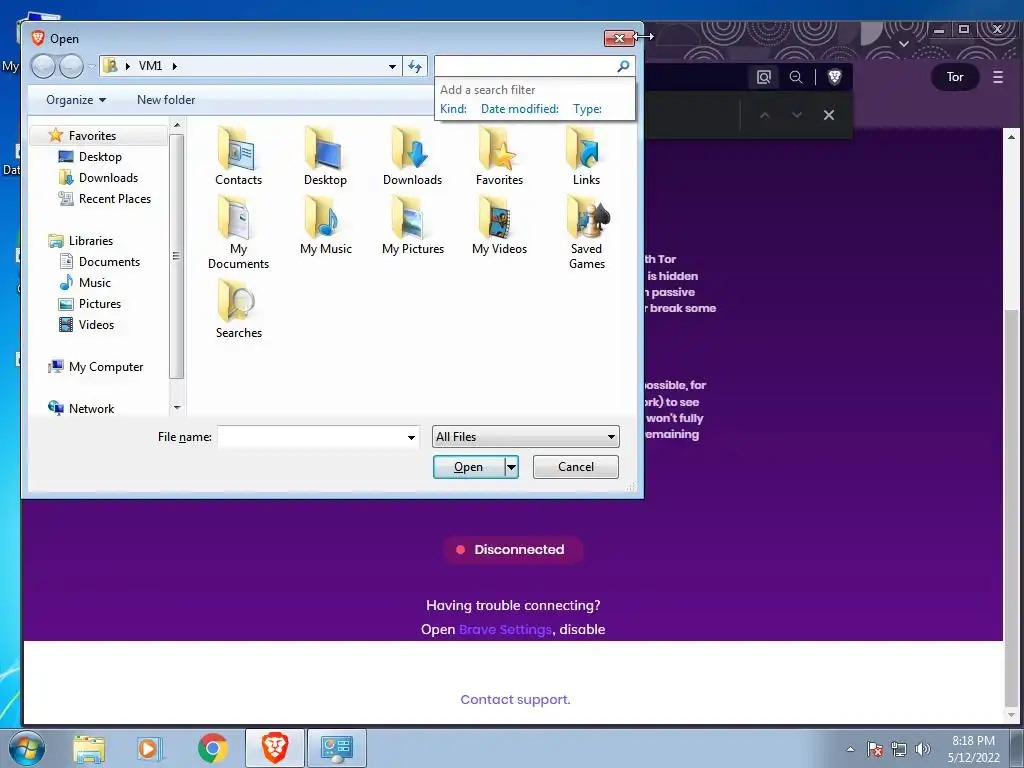Viewport: 1024px width, 768px height.
Task: Select the Searches folder
Action: click(x=238, y=308)
